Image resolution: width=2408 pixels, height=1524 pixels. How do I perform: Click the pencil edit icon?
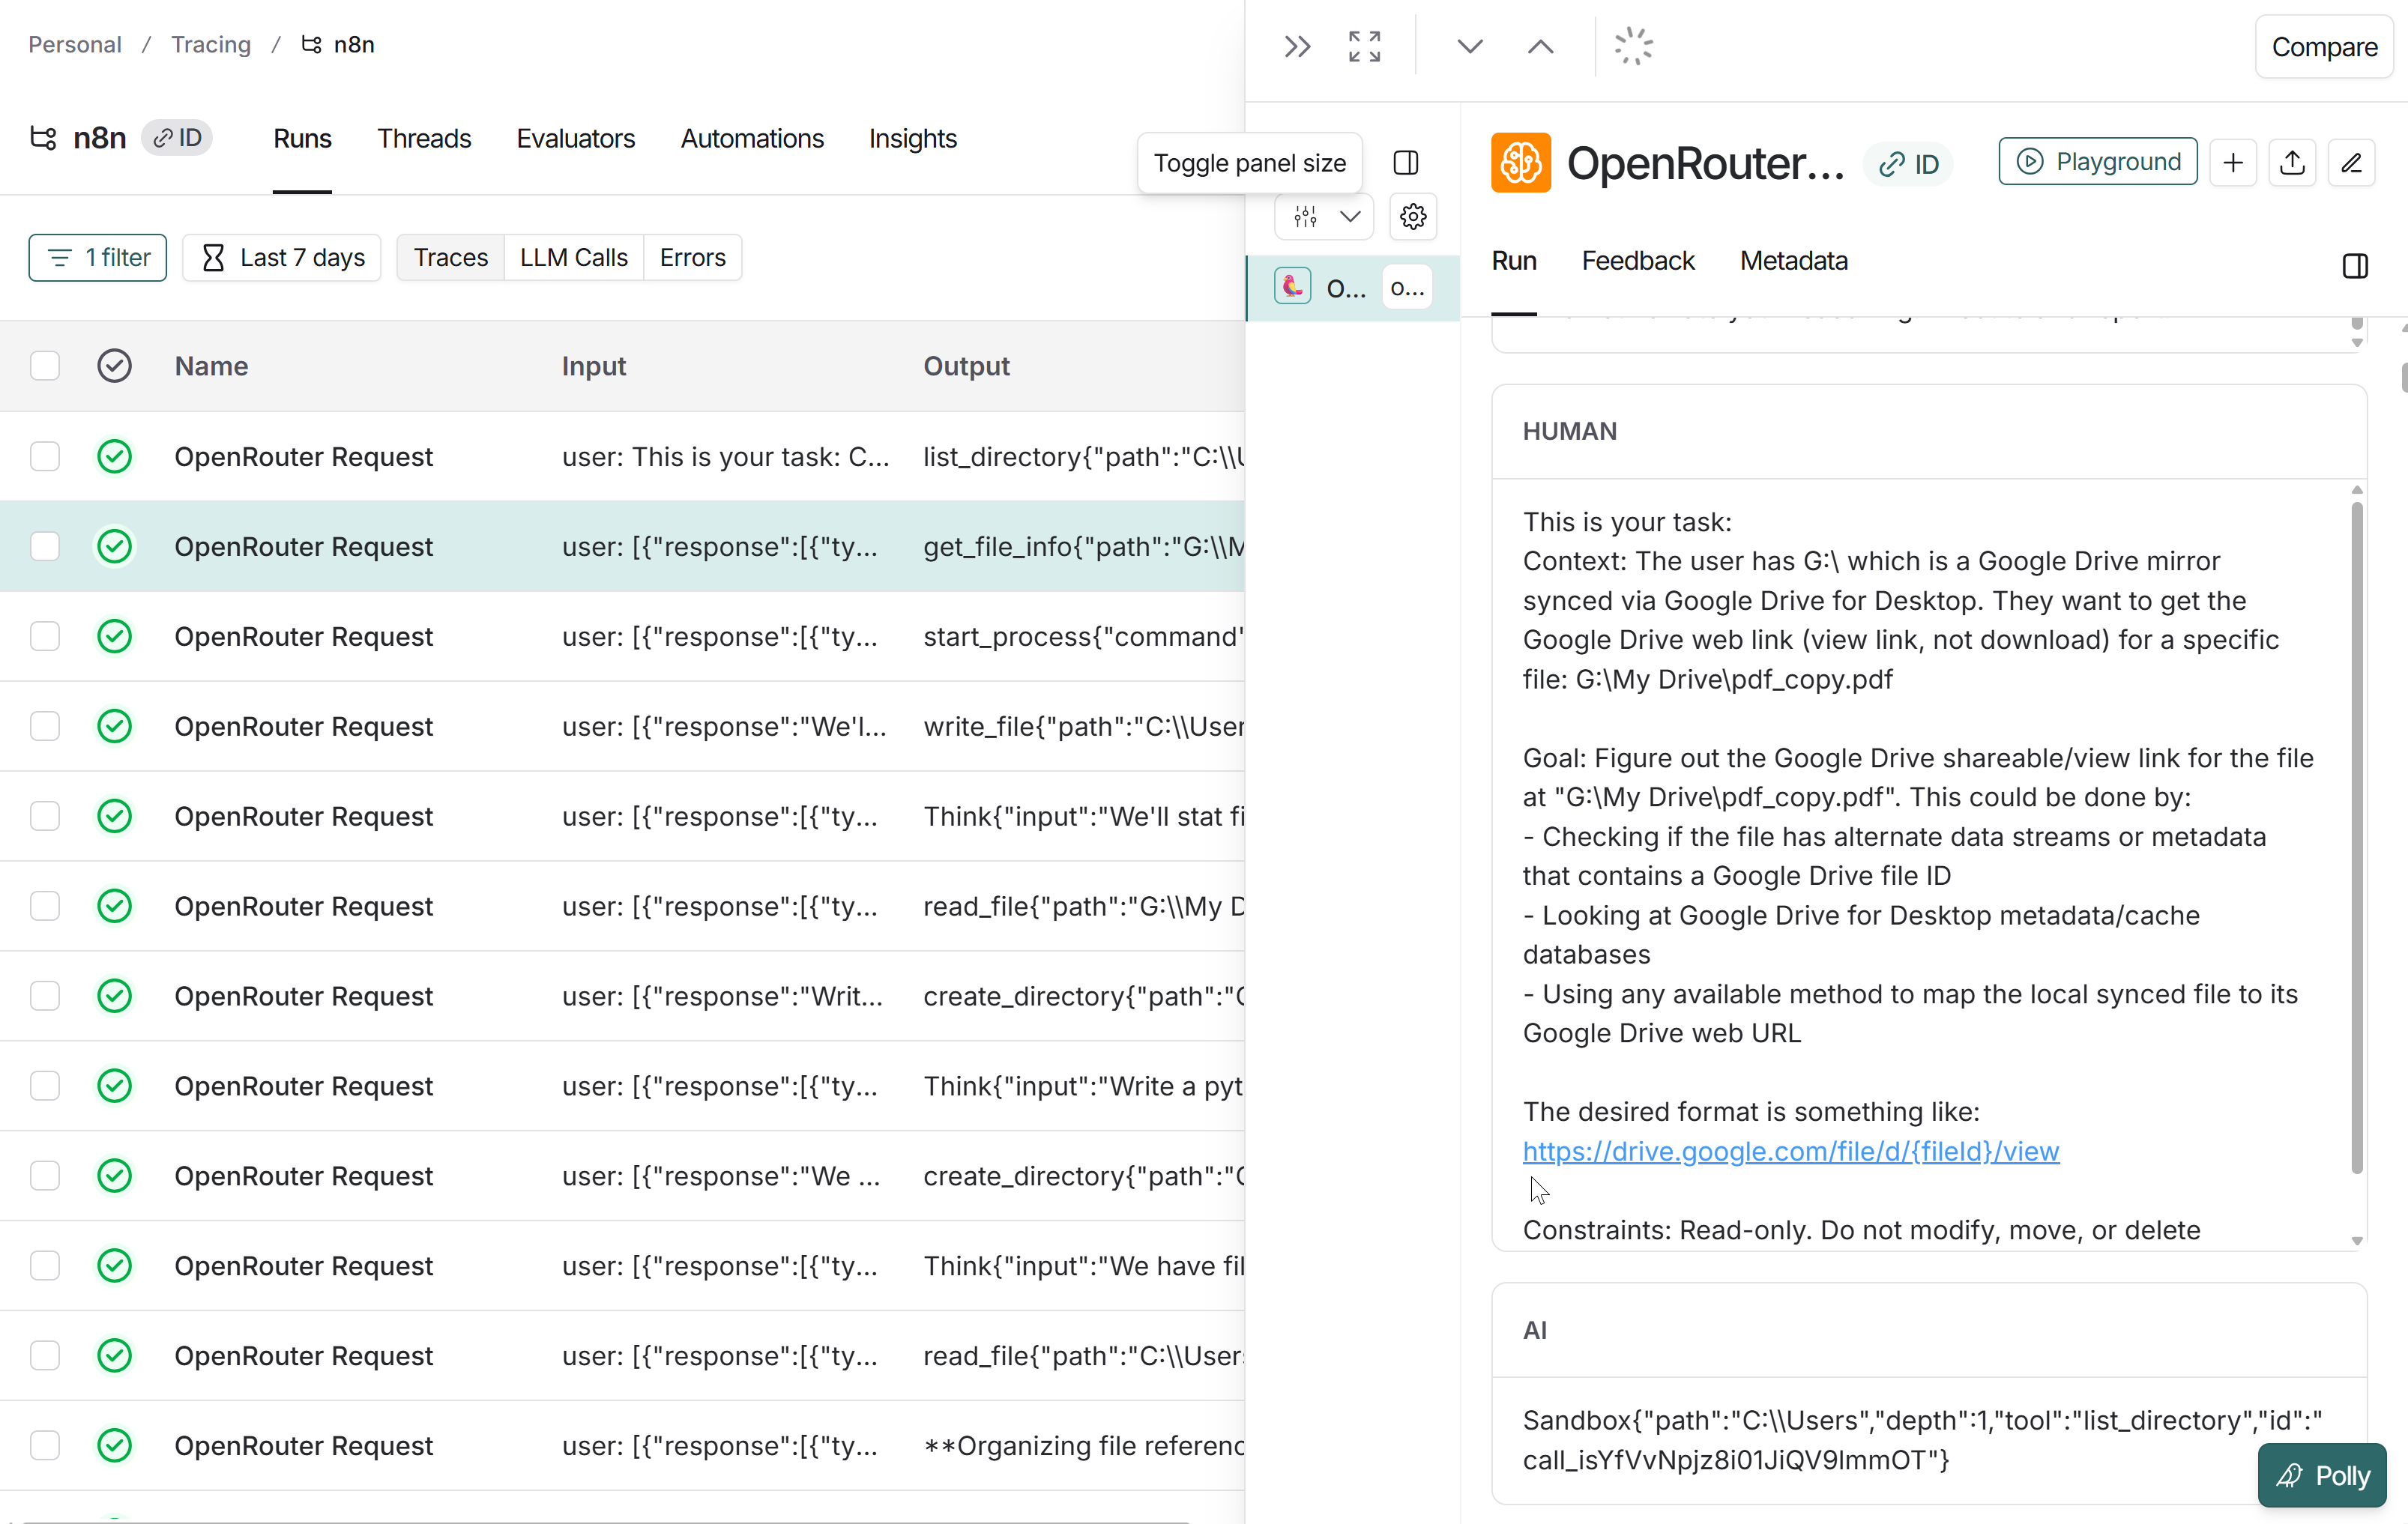click(x=2351, y=162)
